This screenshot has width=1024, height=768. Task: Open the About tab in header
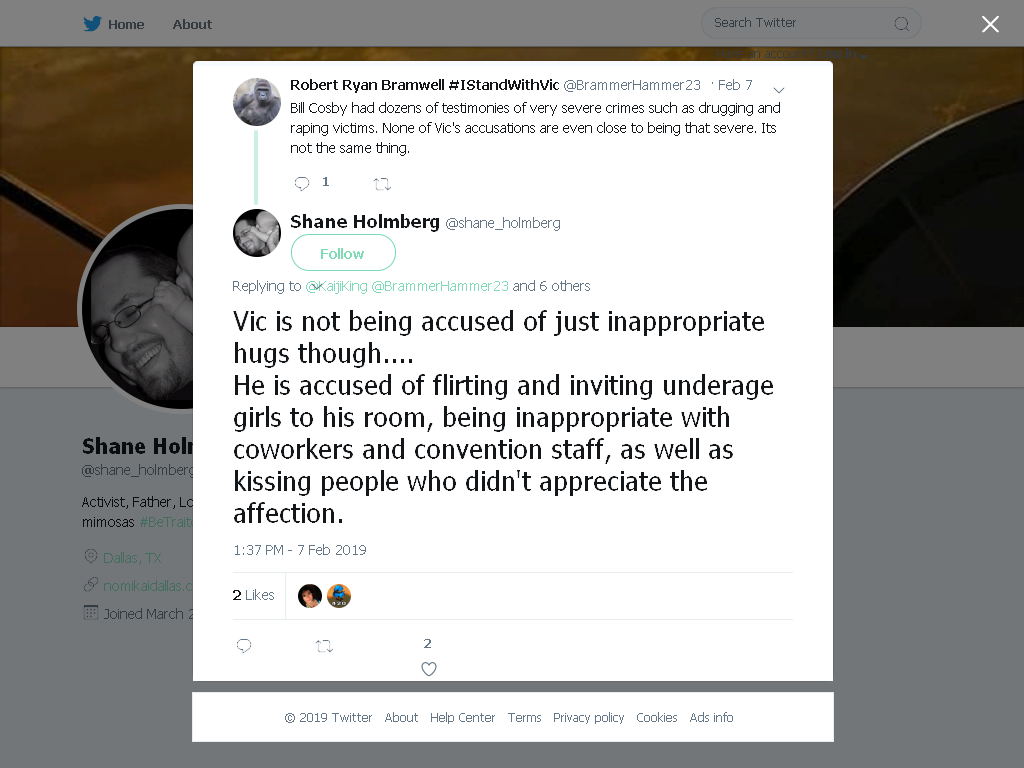pyautogui.click(x=192, y=24)
